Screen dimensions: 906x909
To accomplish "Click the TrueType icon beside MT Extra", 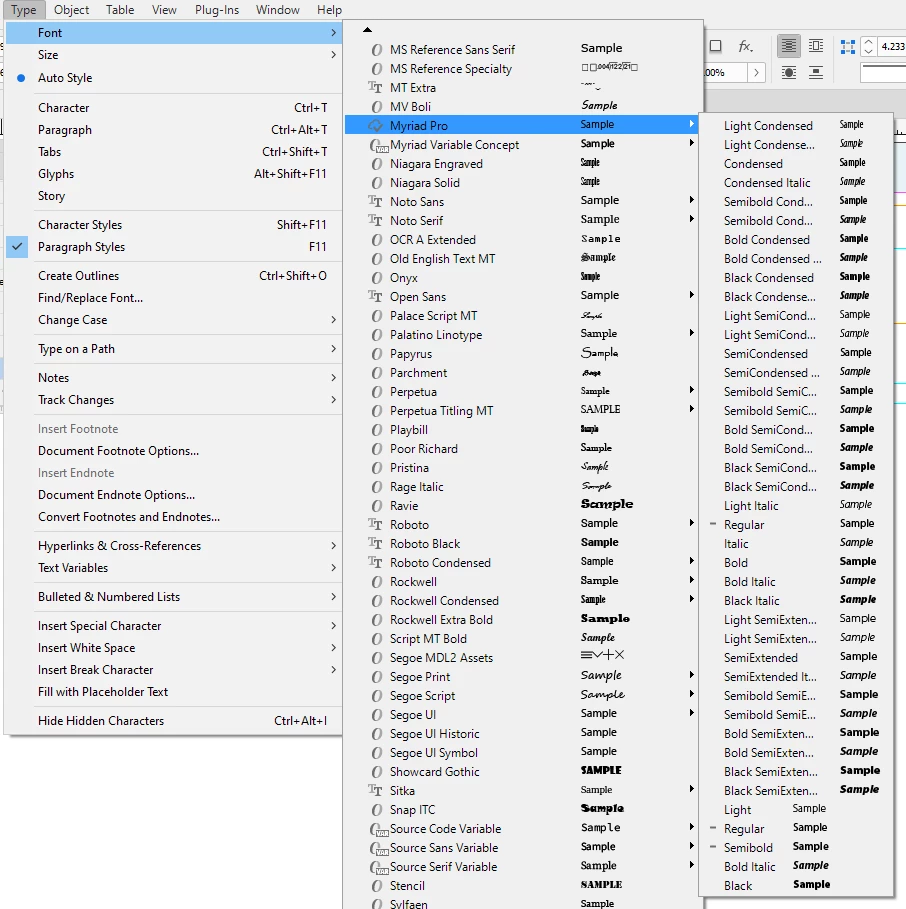I will pos(375,88).
